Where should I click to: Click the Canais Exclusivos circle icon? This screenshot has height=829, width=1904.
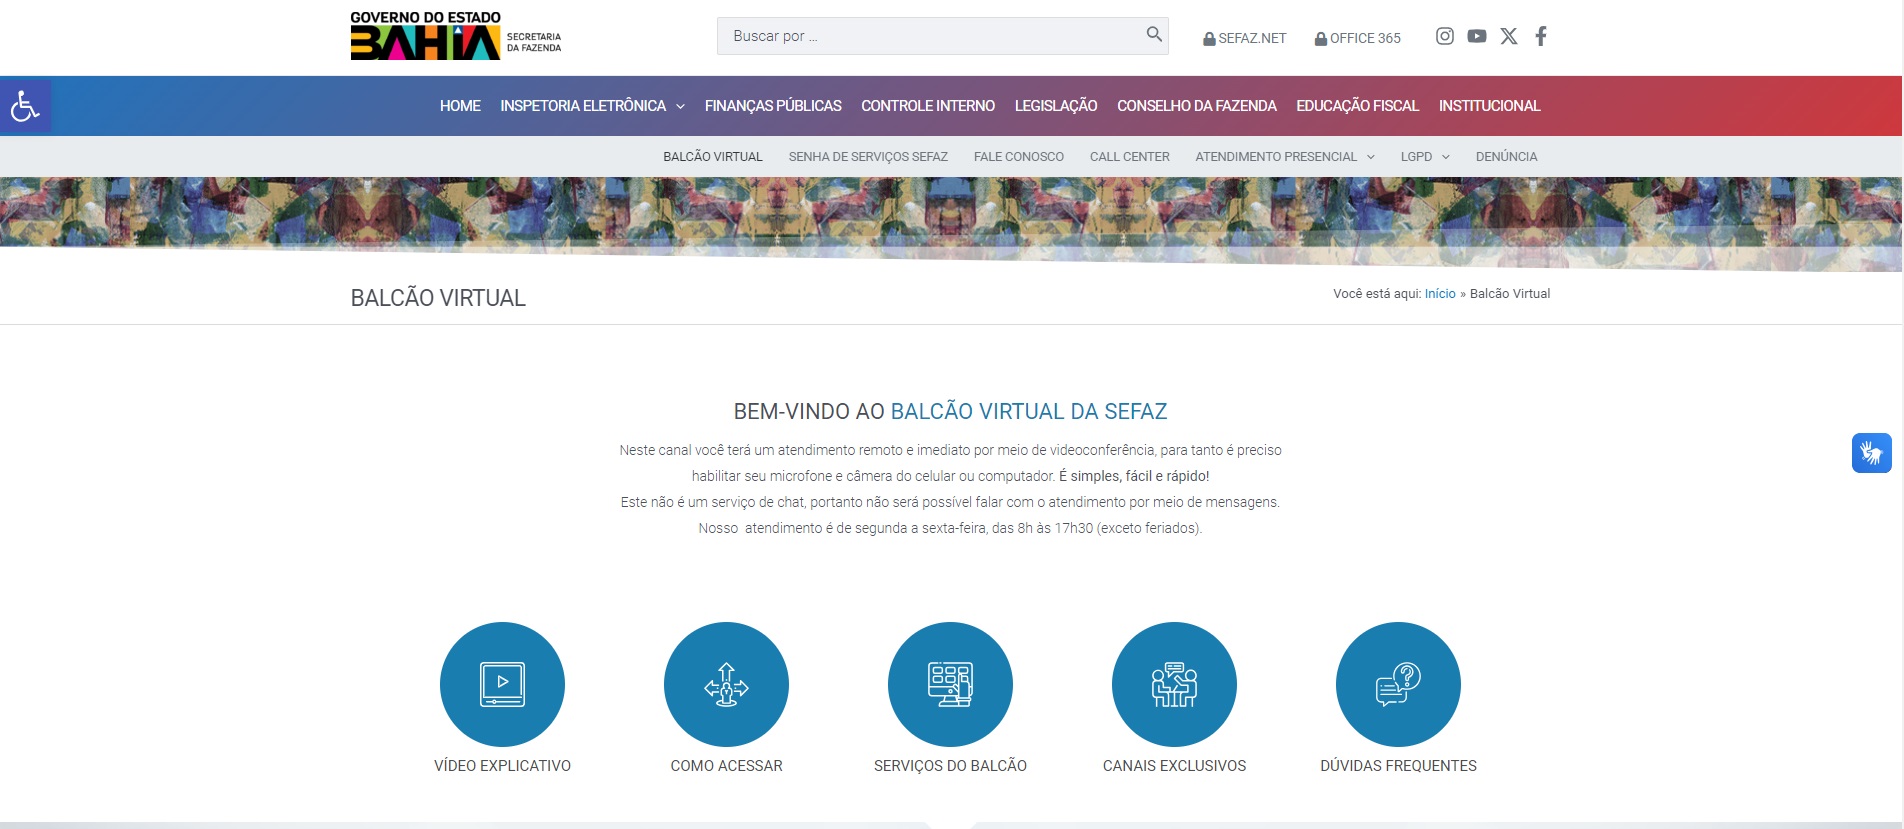(x=1174, y=684)
